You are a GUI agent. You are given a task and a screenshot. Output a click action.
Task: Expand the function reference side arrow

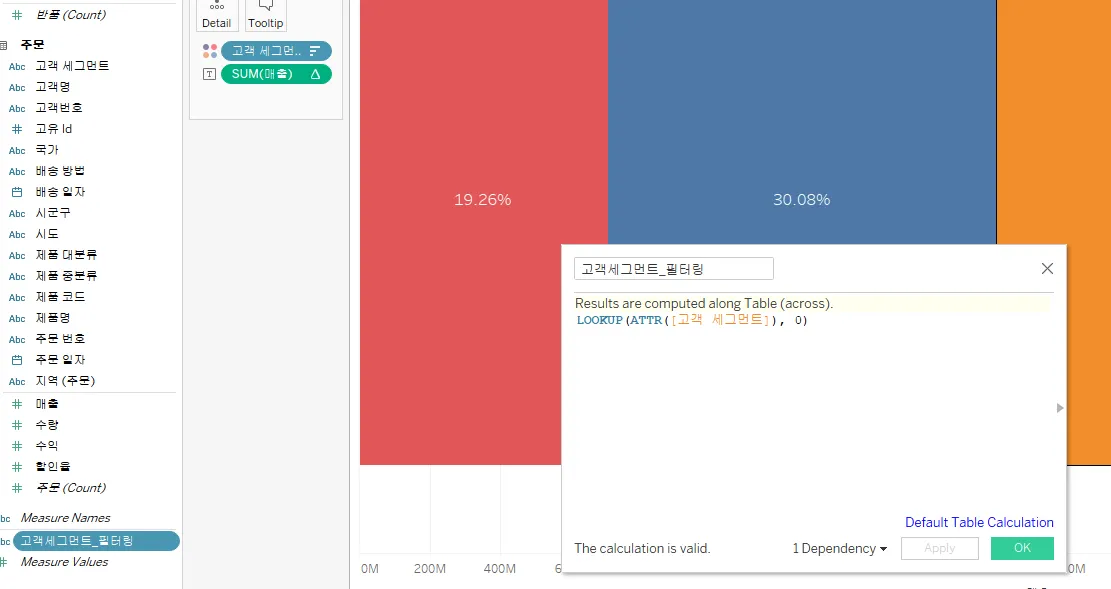point(1060,407)
